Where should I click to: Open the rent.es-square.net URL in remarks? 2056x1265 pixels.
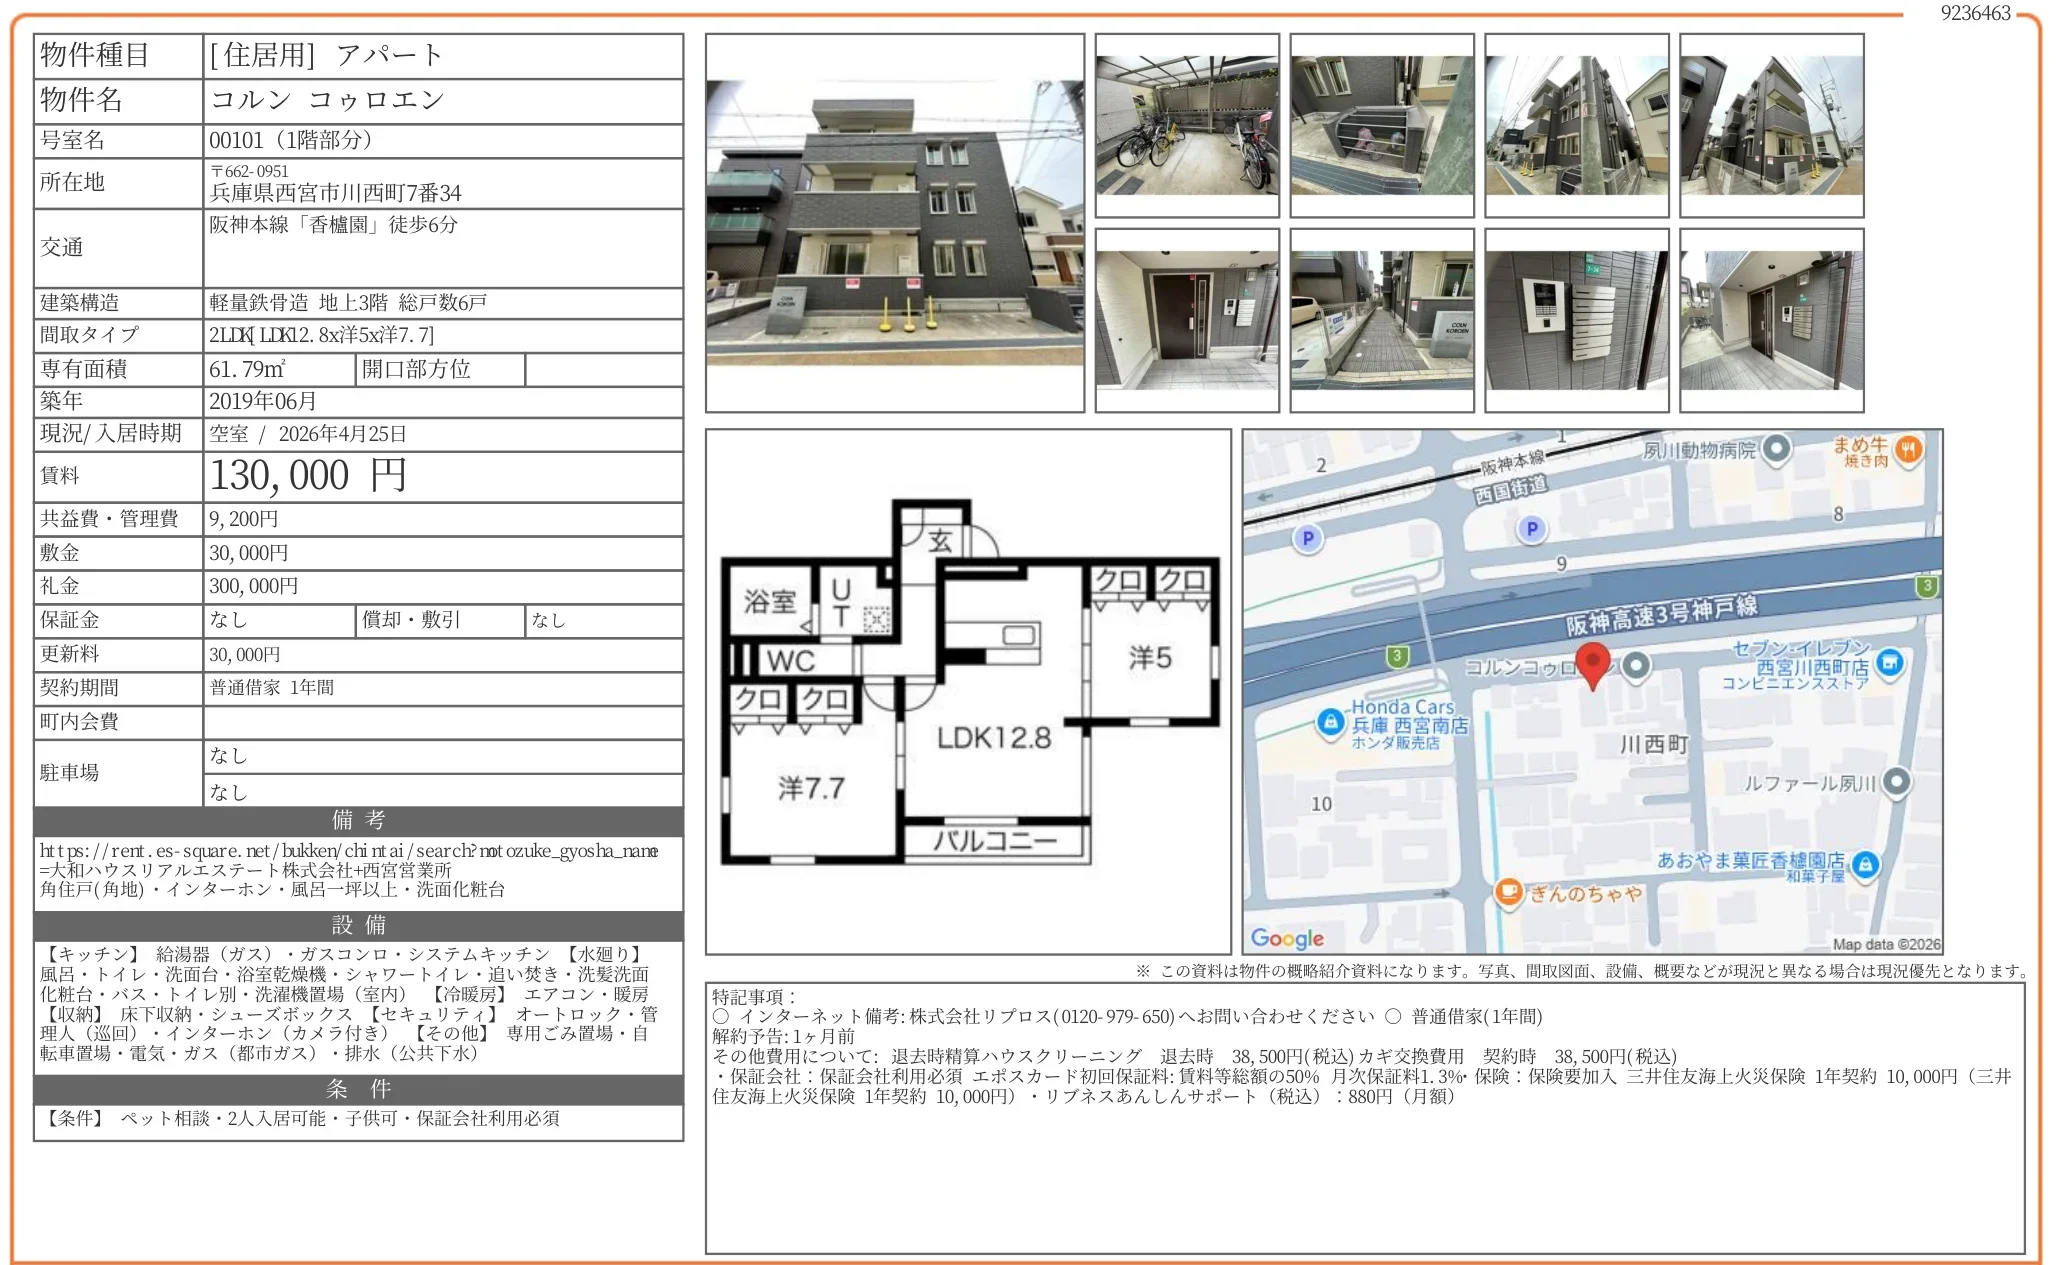click(x=348, y=851)
